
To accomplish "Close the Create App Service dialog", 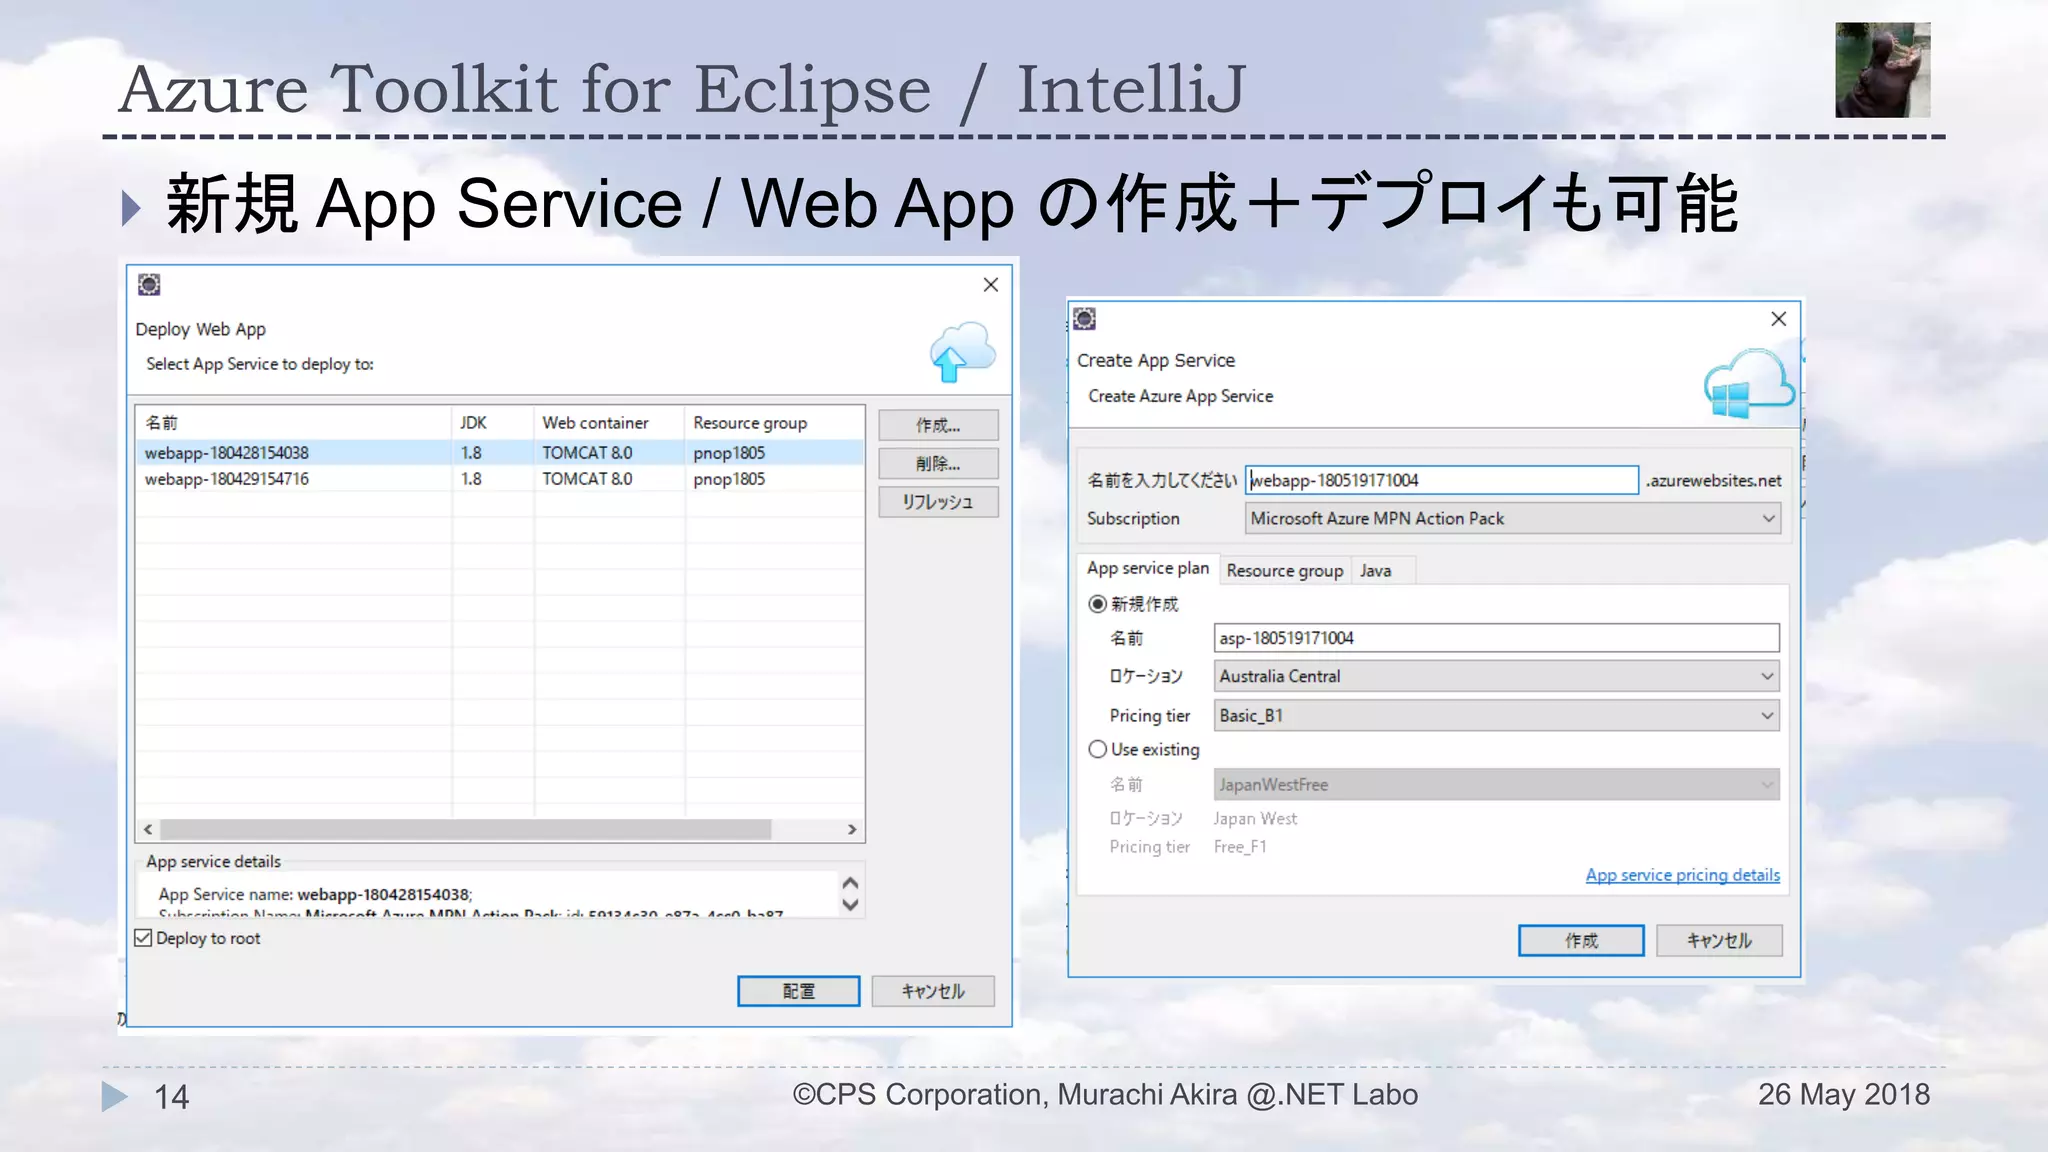I will 1778,319.
